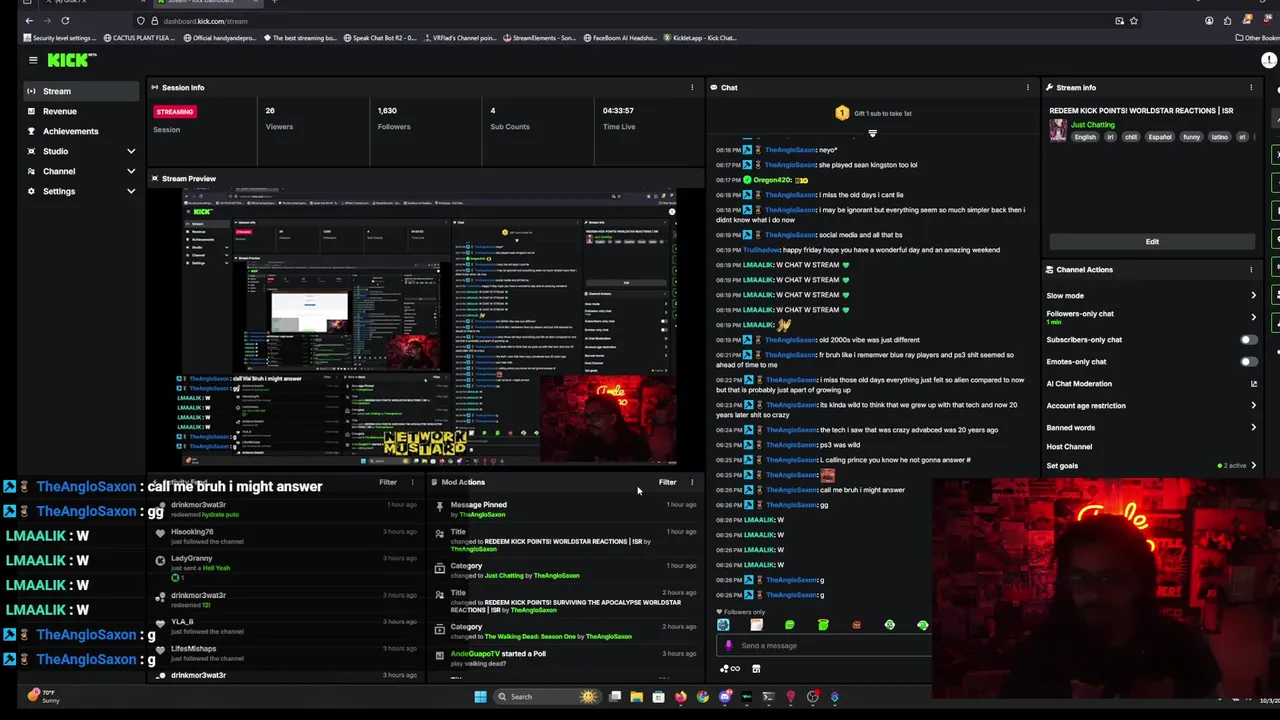Image resolution: width=1280 pixels, height=720 pixels.
Task: Open Slow mode settings chevron
Action: (x=1253, y=295)
